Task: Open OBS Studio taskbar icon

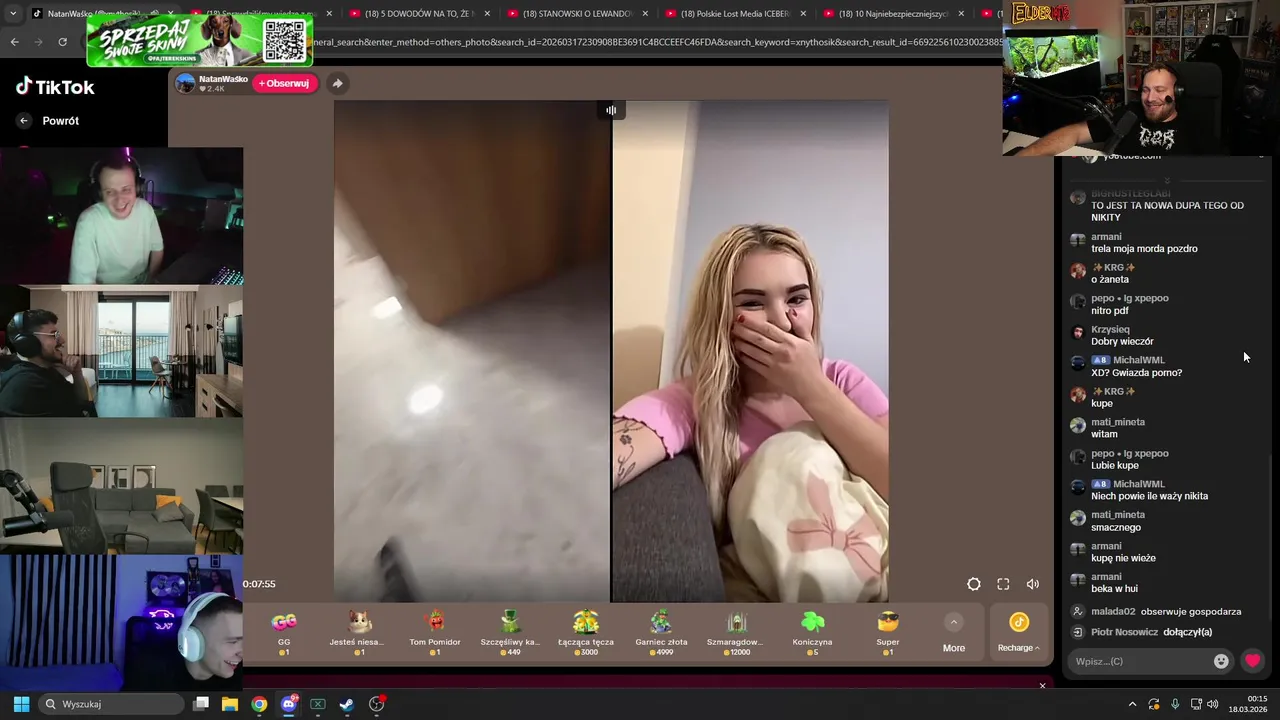Action: [377, 704]
